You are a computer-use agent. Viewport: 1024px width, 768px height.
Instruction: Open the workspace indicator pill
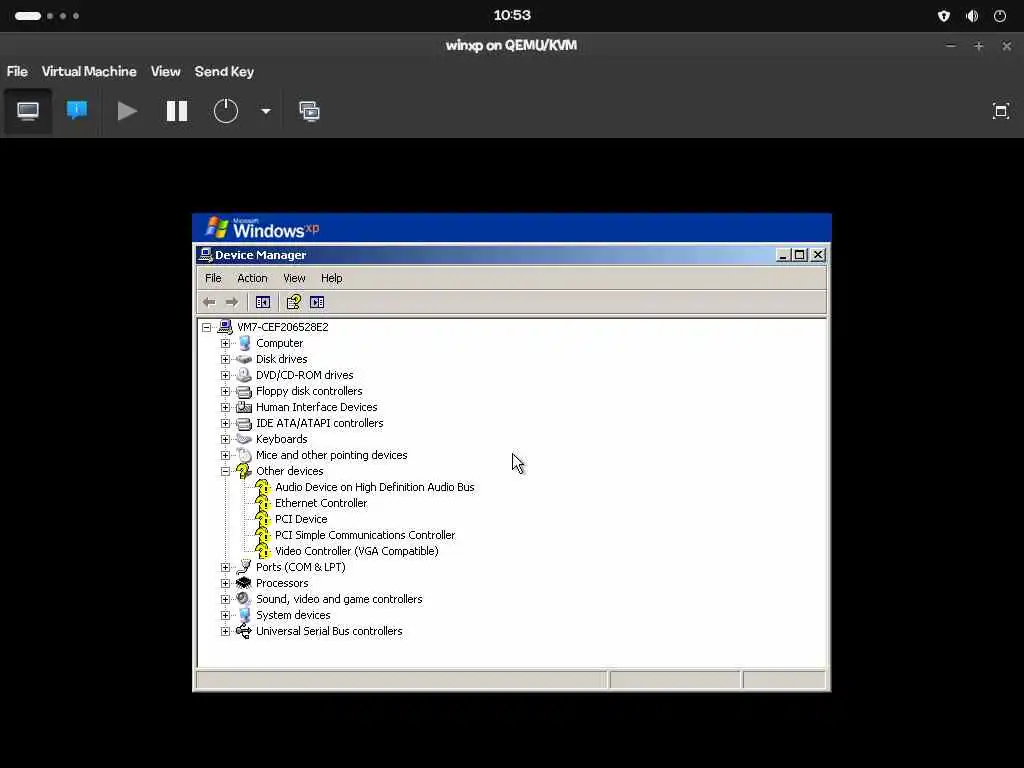click(28, 16)
